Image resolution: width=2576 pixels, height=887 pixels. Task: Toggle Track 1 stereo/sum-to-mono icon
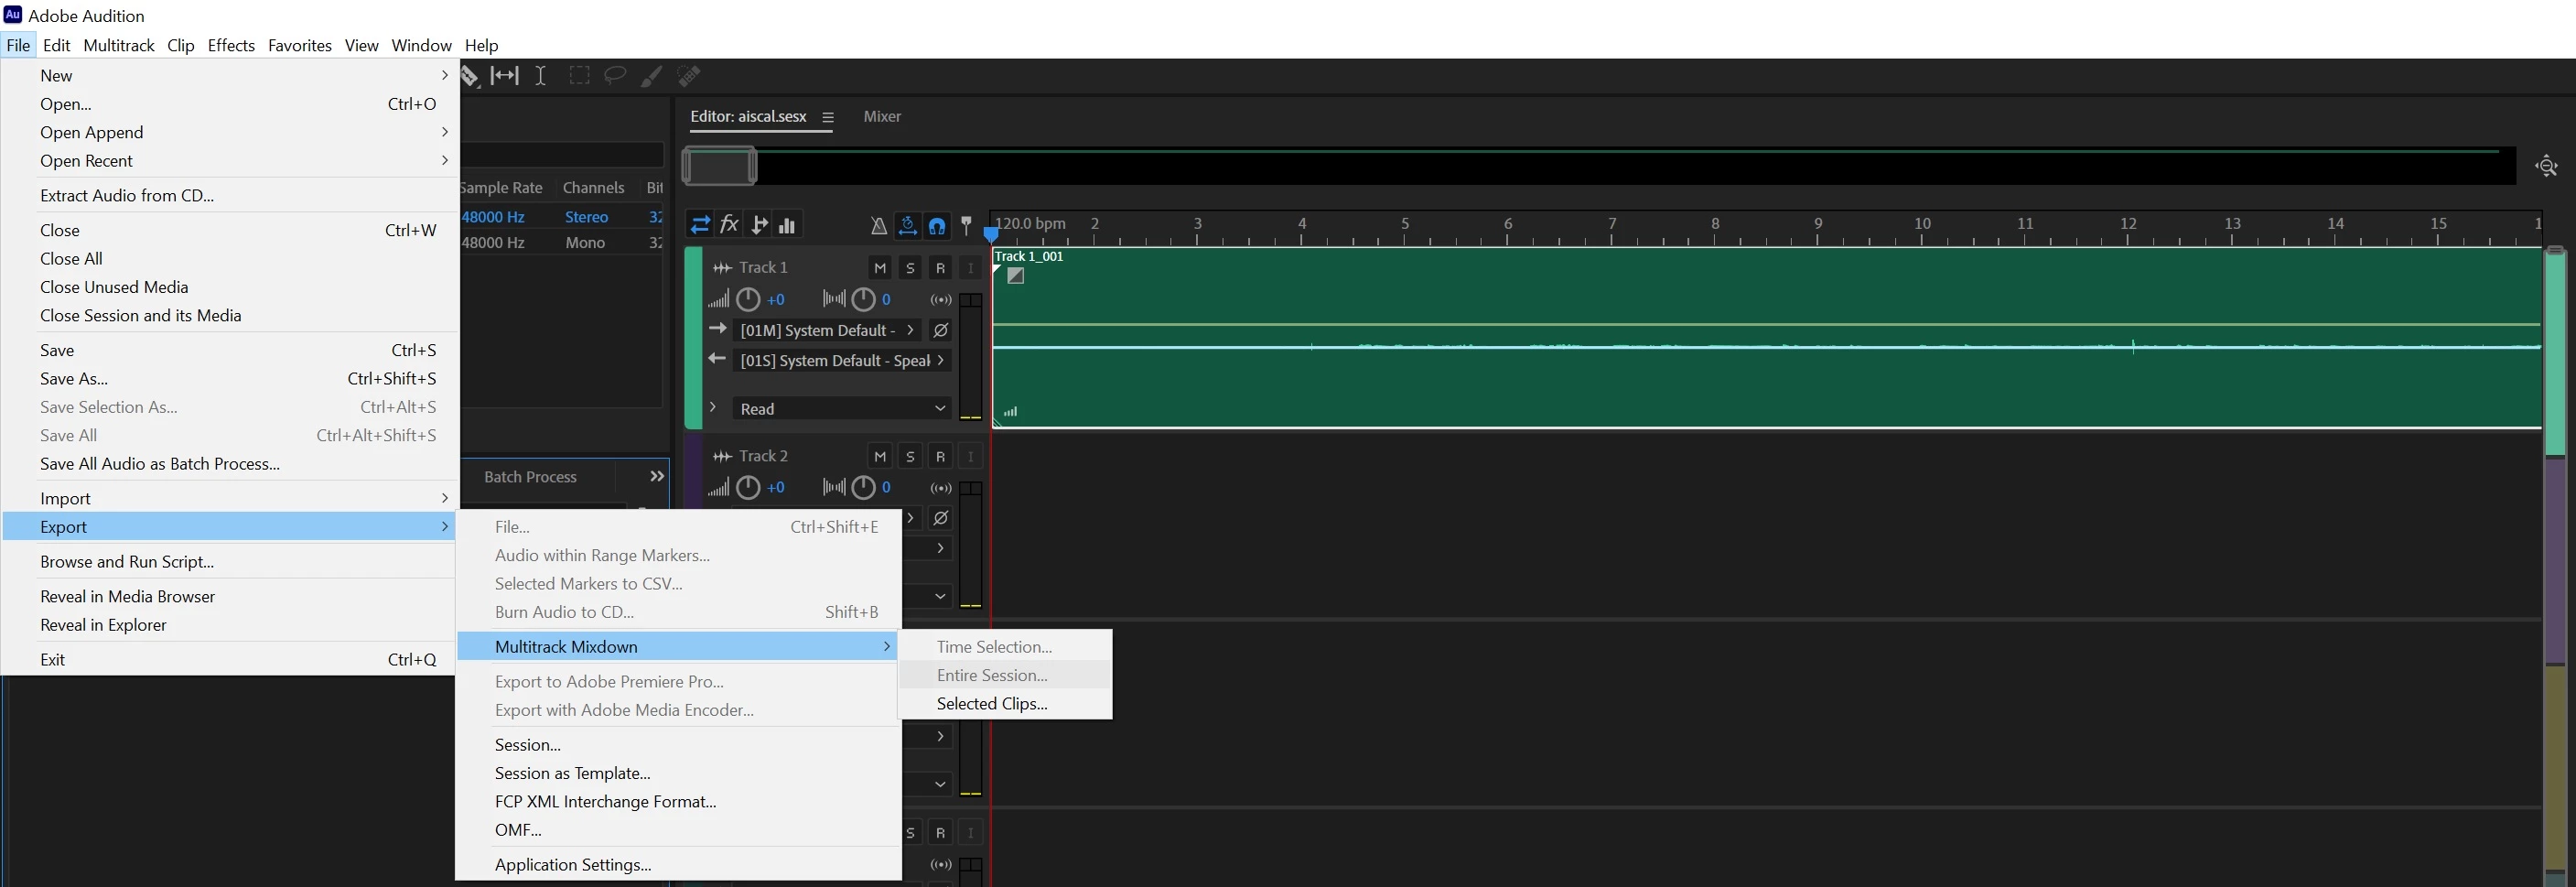tap(941, 299)
